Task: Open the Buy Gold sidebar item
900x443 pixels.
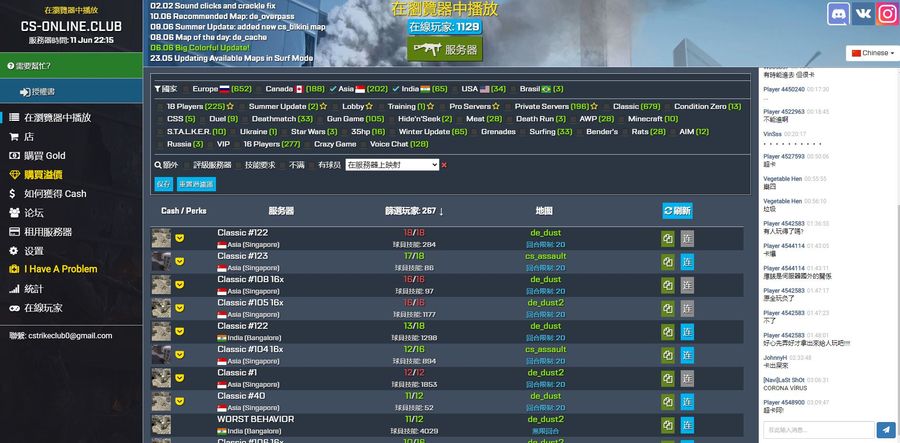Action: coord(45,155)
